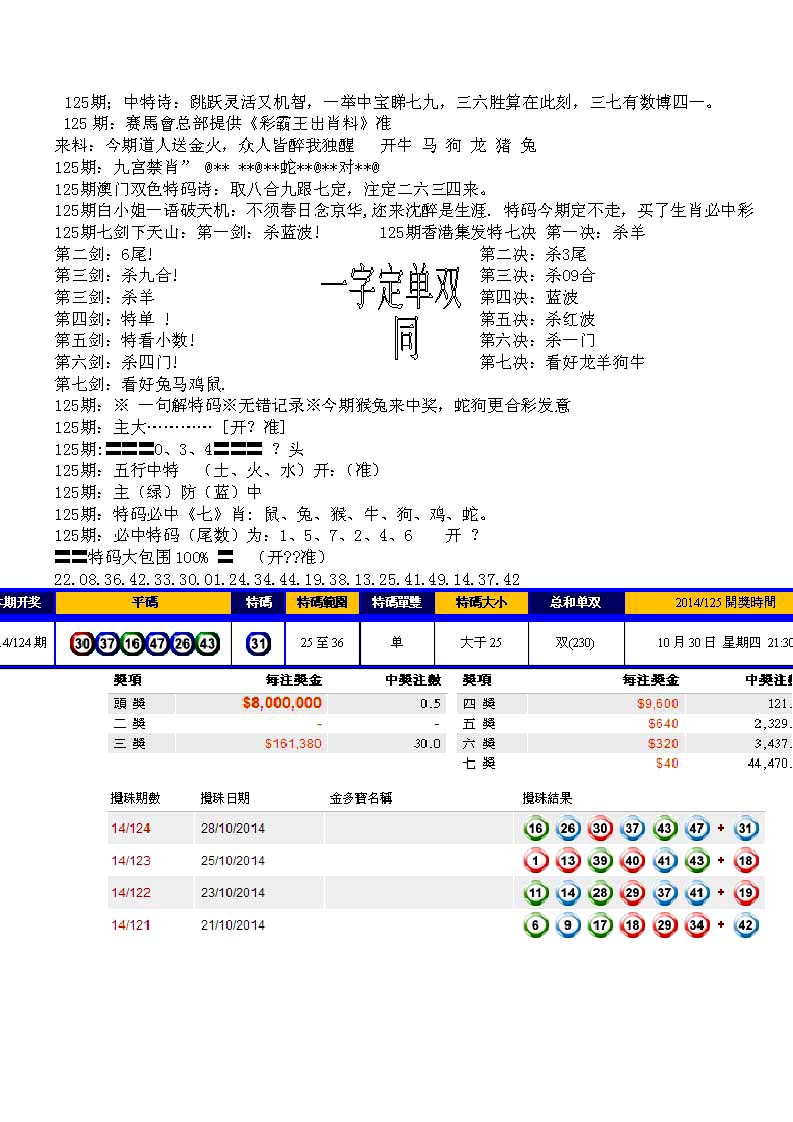The height and width of the screenshot is (1122, 793).
Task: Click the $8,000,000 first prize amount
Action: (x=282, y=703)
